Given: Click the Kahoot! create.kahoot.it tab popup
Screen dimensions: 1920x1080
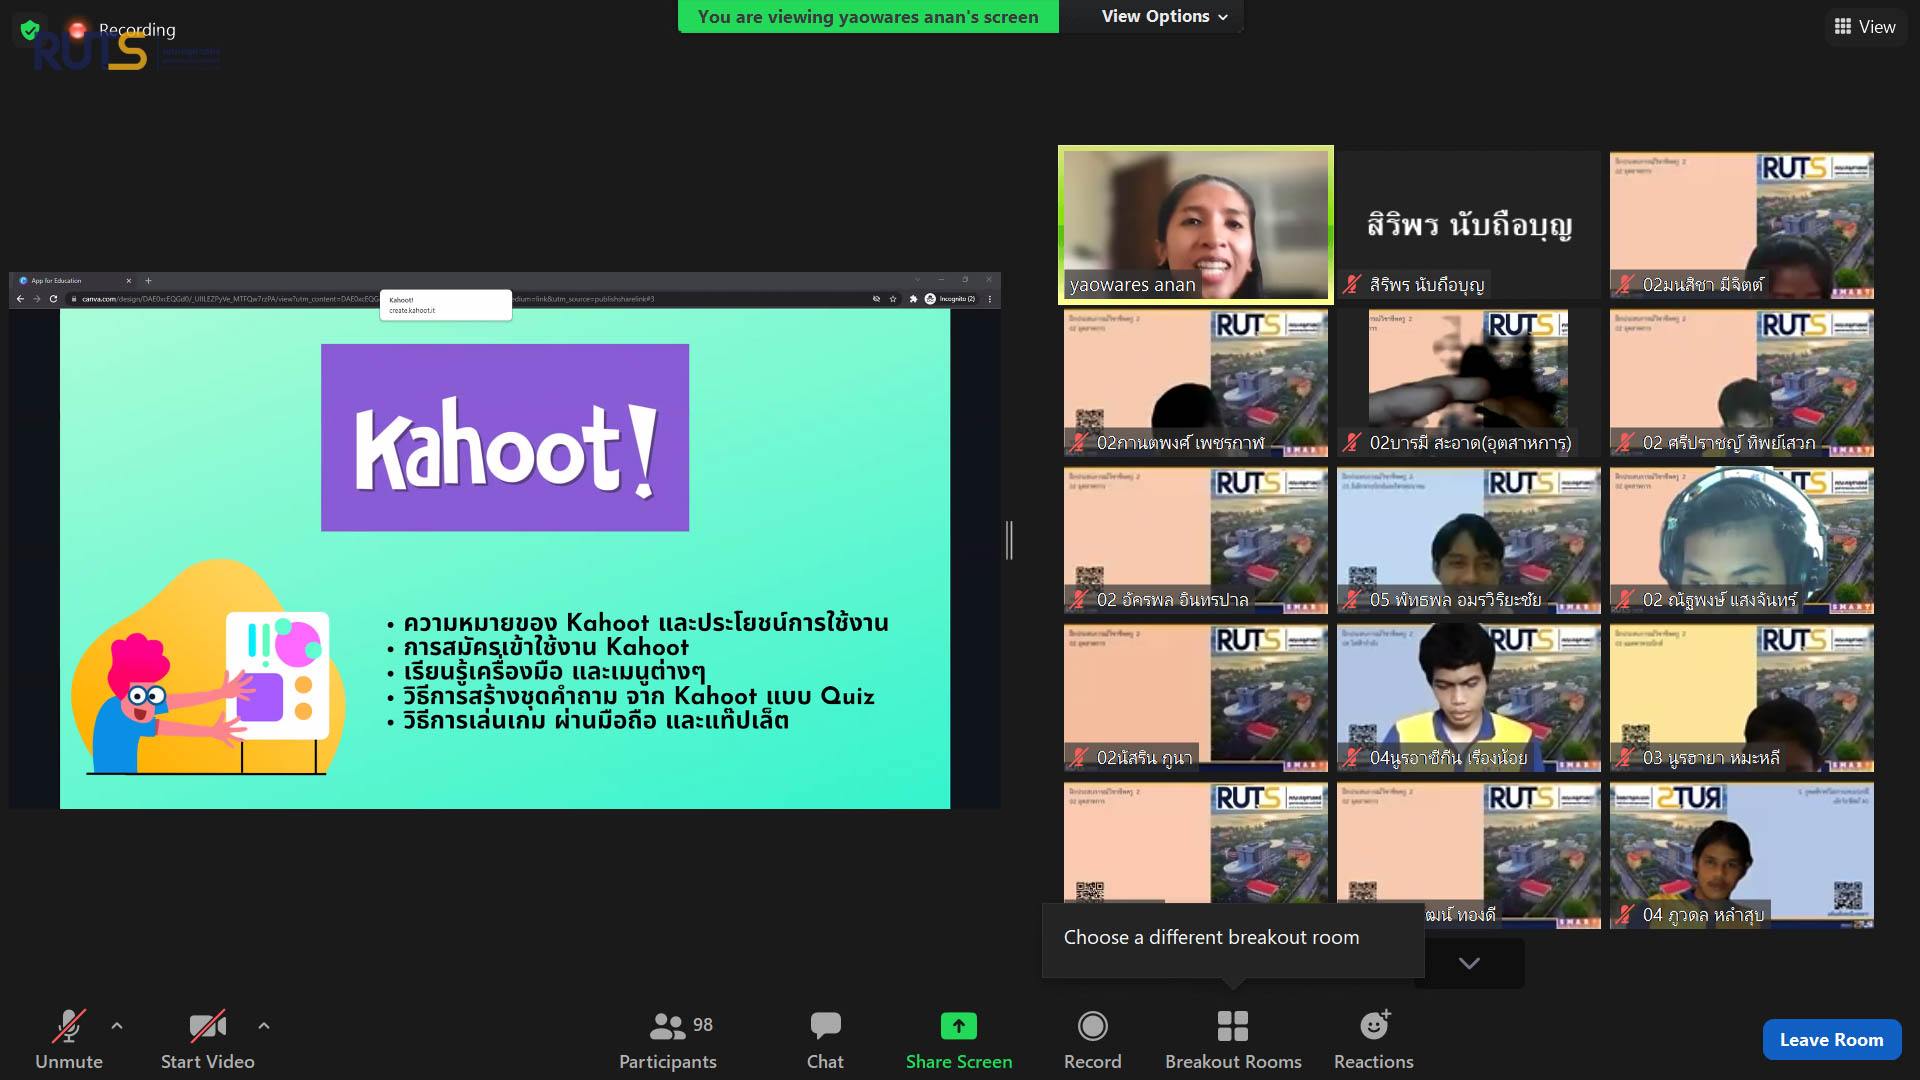Looking at the screenshot, I should click(x=446, y=305).
